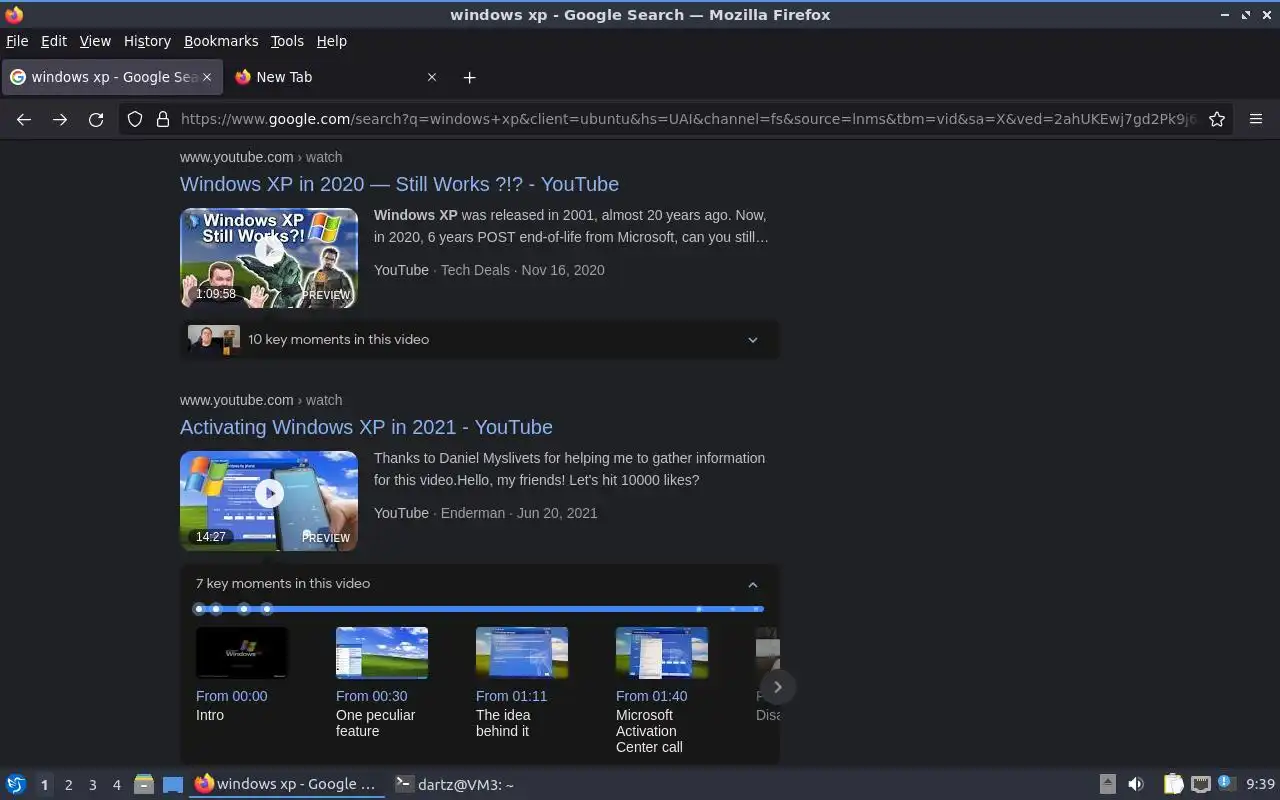Click the removable media tray icon
Image resolution: width=1280 pixels, height=800 pixels.
pos(1108,784)
